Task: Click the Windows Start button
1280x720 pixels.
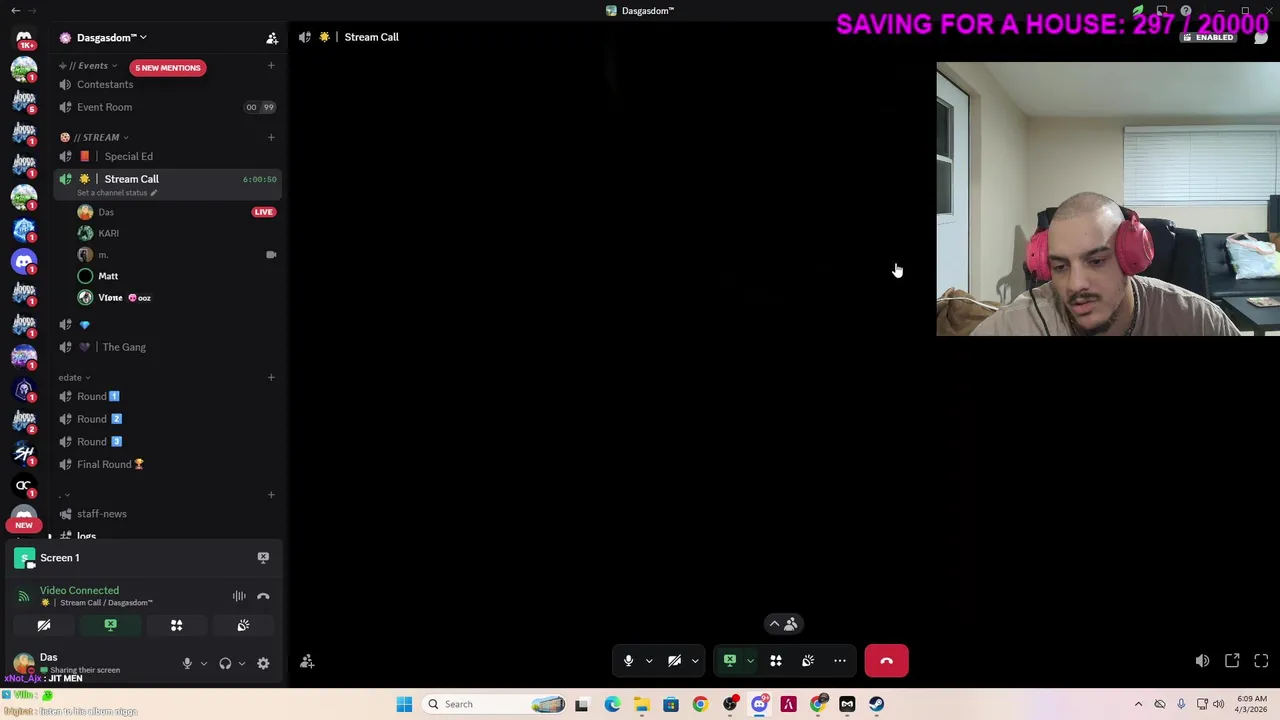Action: 404,704
